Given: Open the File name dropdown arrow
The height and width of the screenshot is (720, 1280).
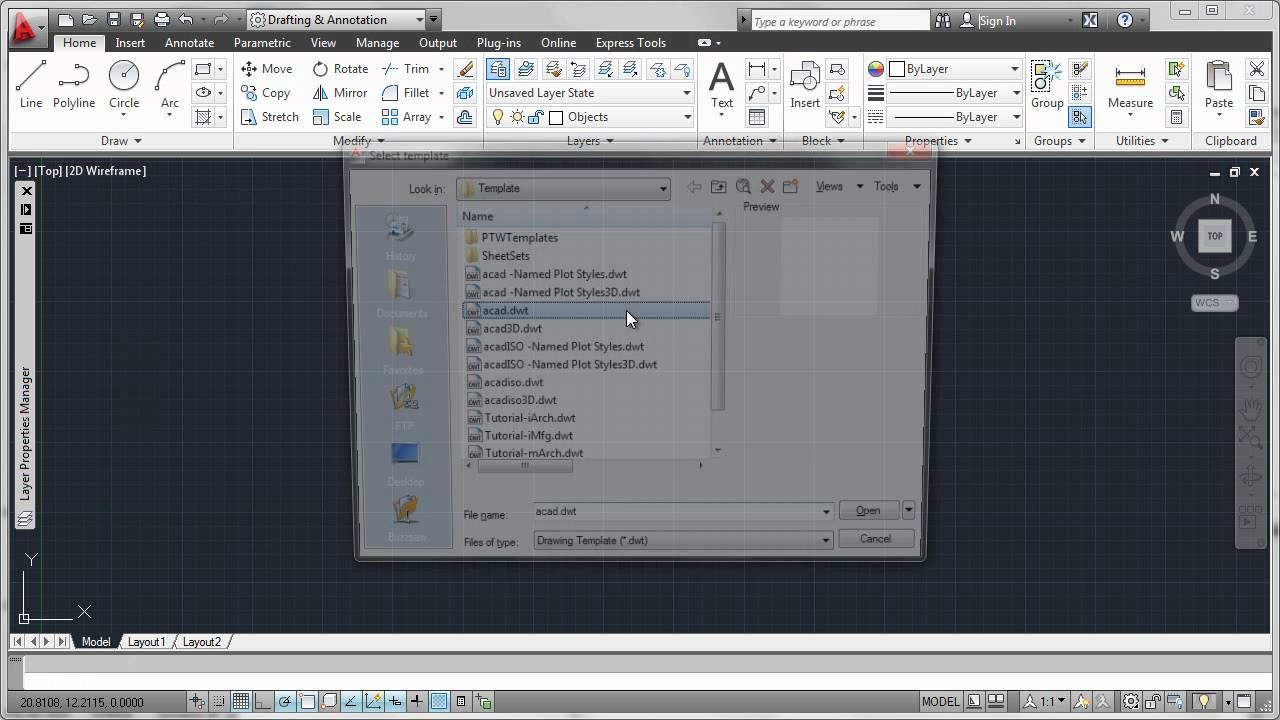Looking at the screenshot, I should [x=826, y=512].
